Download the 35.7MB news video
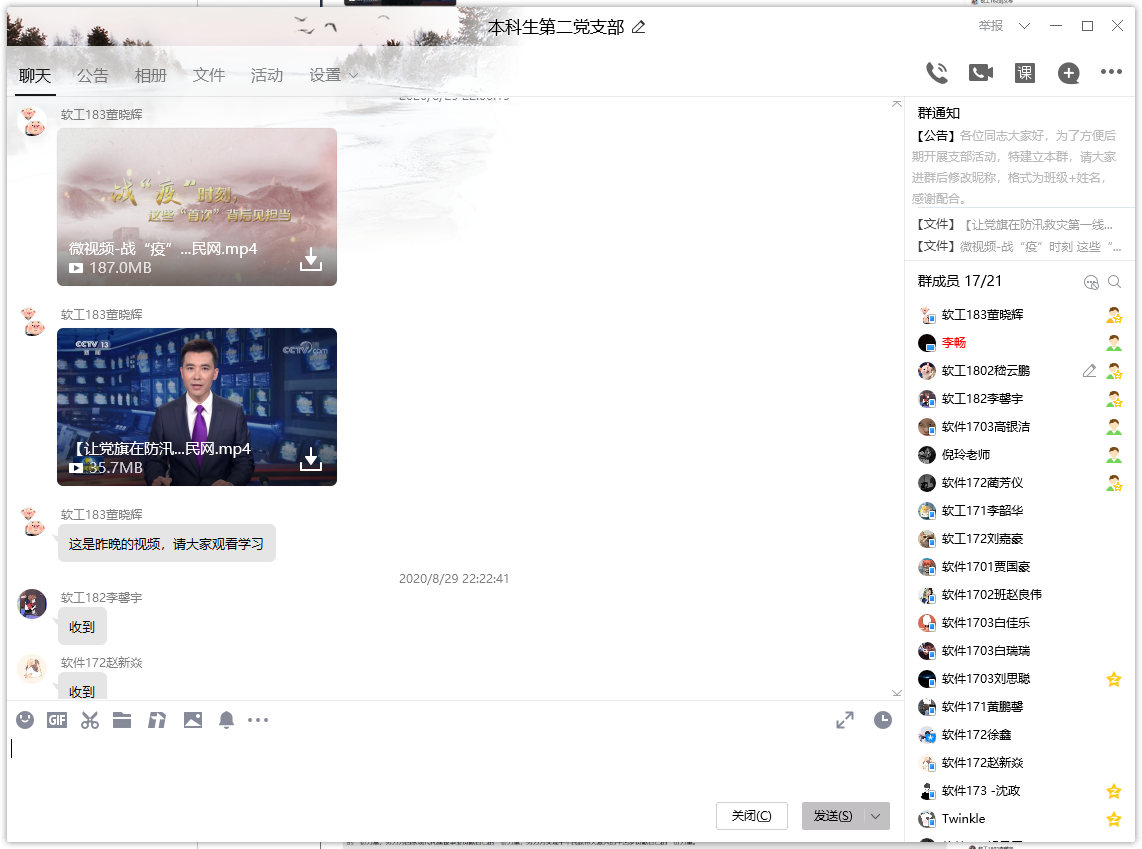The height and width of the screenshot is (849, 1142). point(311,459)
